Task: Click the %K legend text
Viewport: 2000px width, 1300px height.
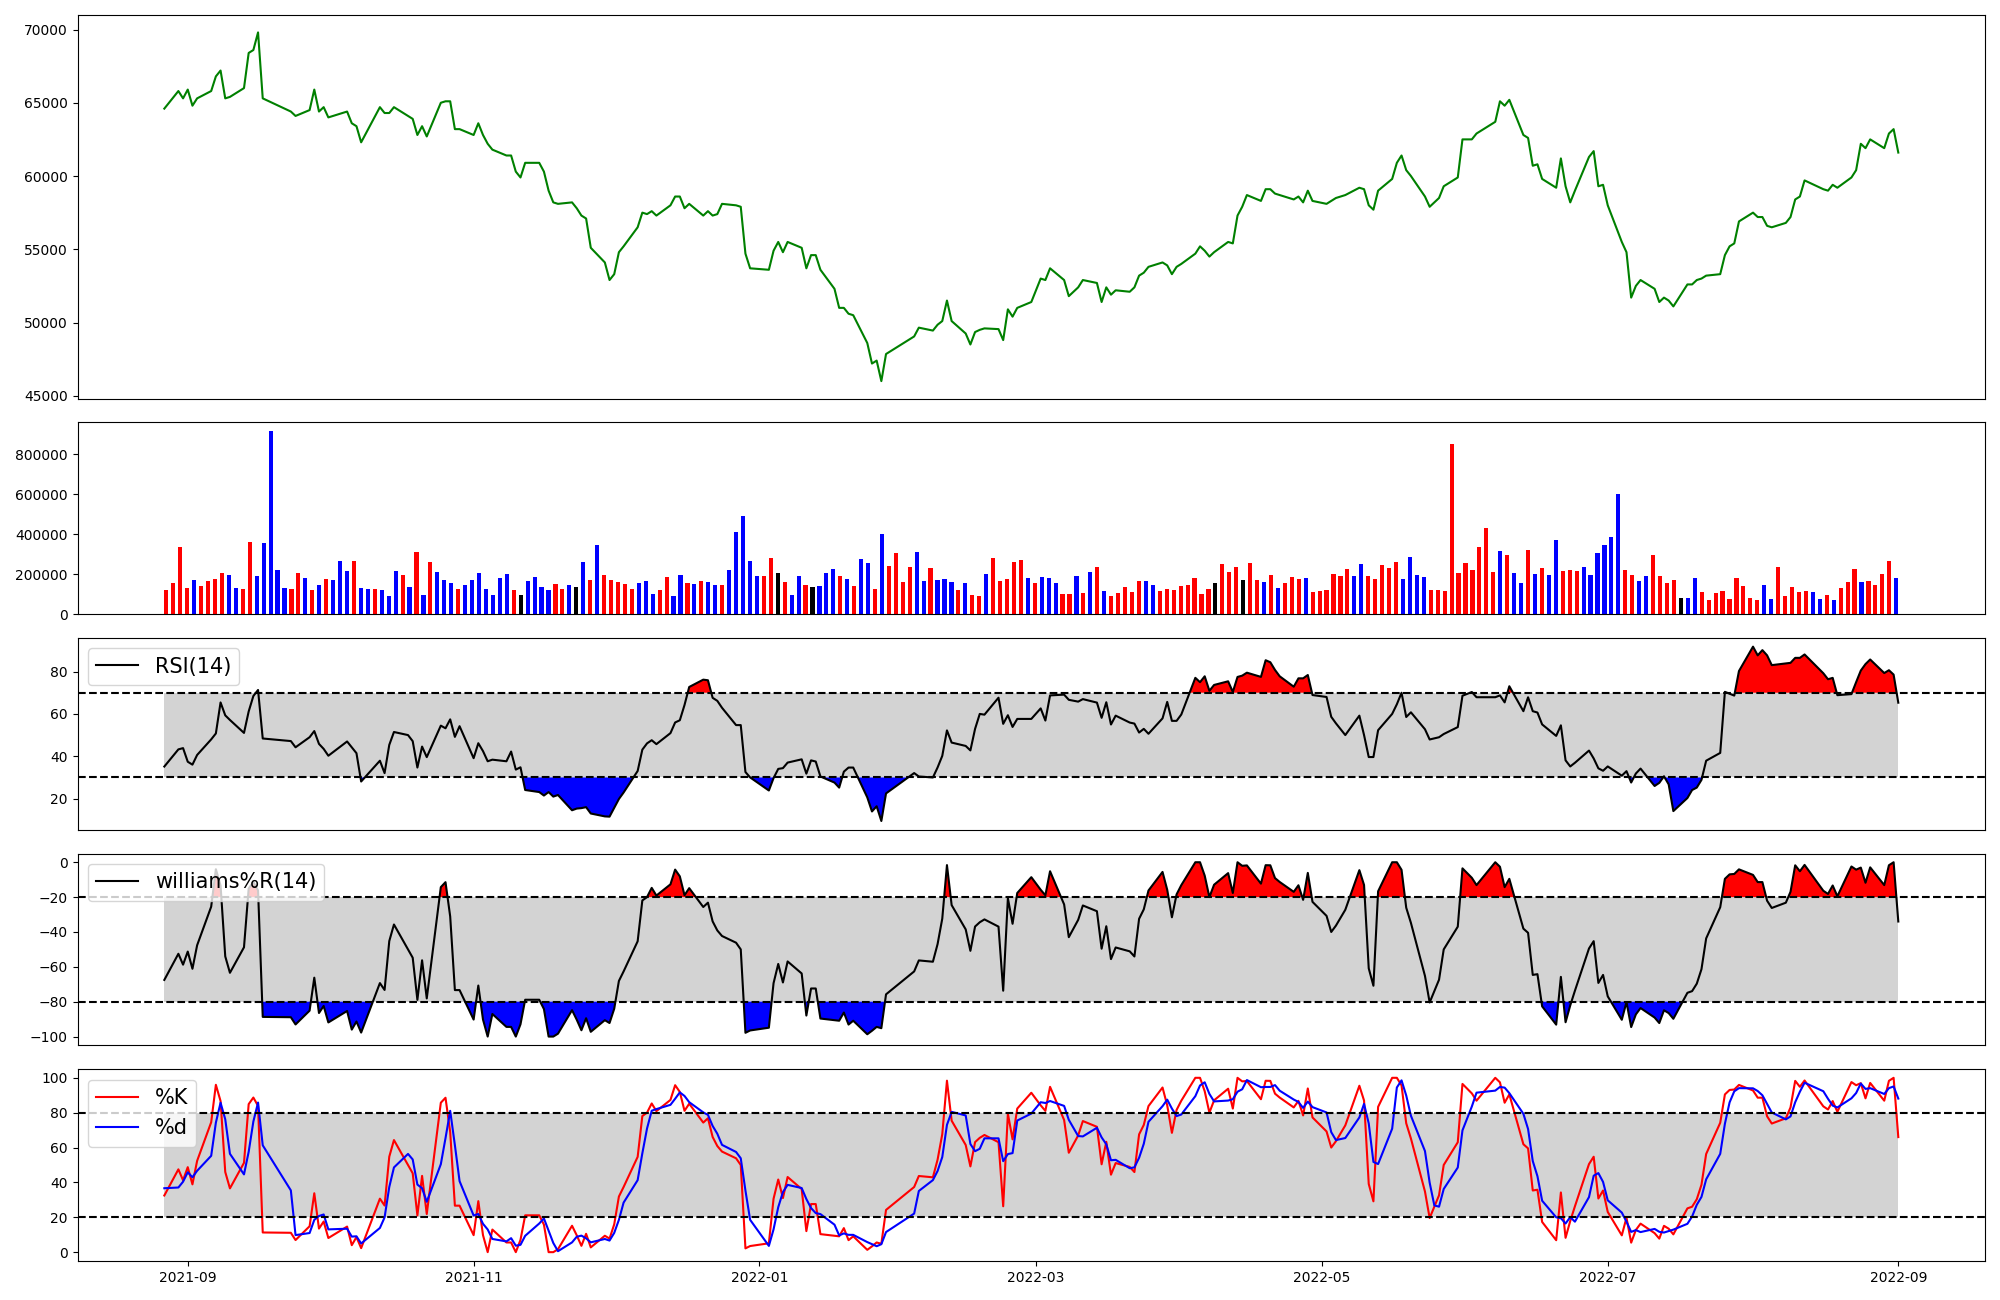Action: pos(171,1097)
